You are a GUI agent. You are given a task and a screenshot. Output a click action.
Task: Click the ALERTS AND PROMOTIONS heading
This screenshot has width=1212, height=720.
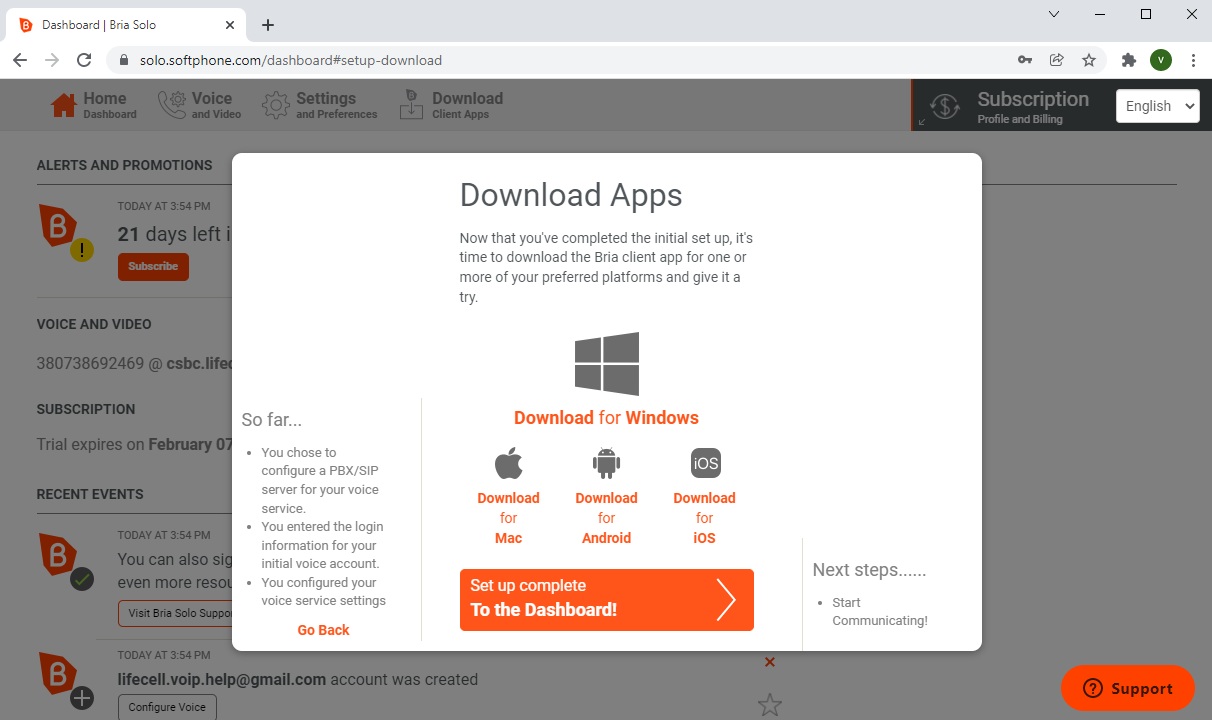(x=125, y=165)
